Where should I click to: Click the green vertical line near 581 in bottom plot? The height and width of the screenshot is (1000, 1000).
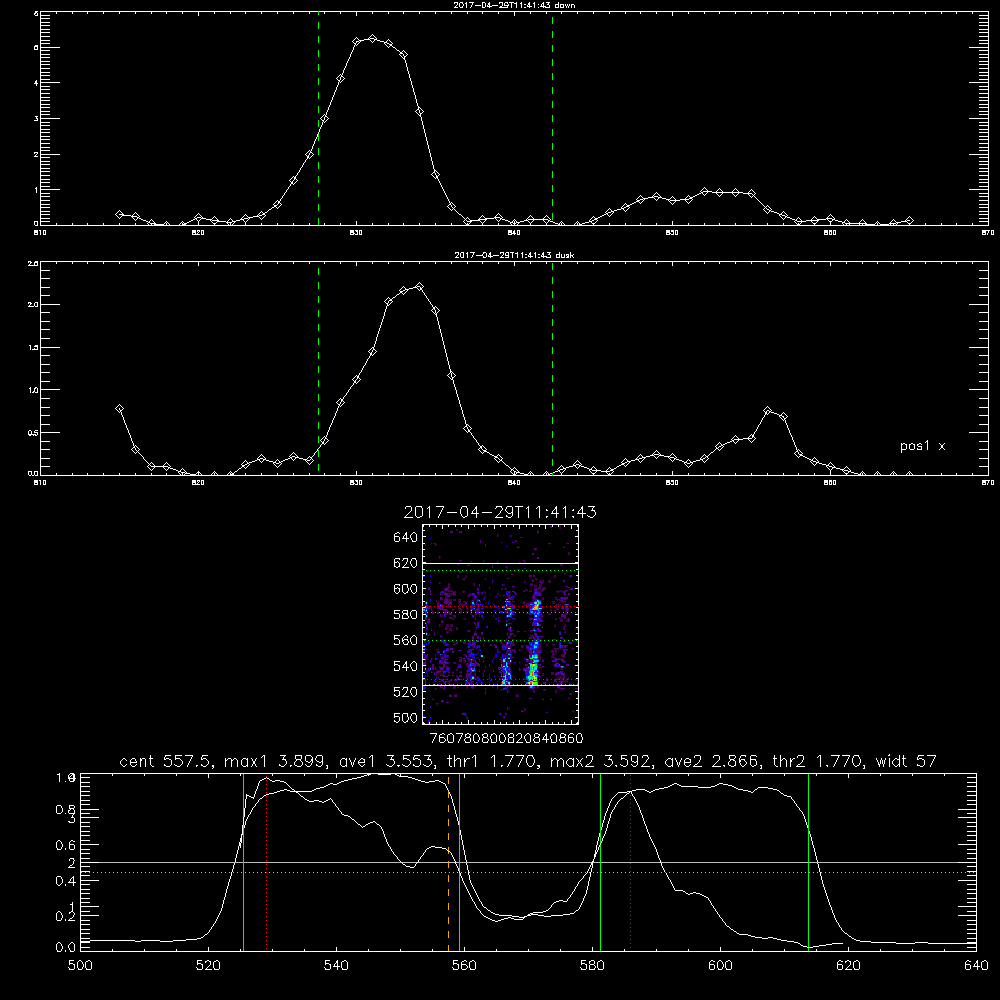coord(600,862)
